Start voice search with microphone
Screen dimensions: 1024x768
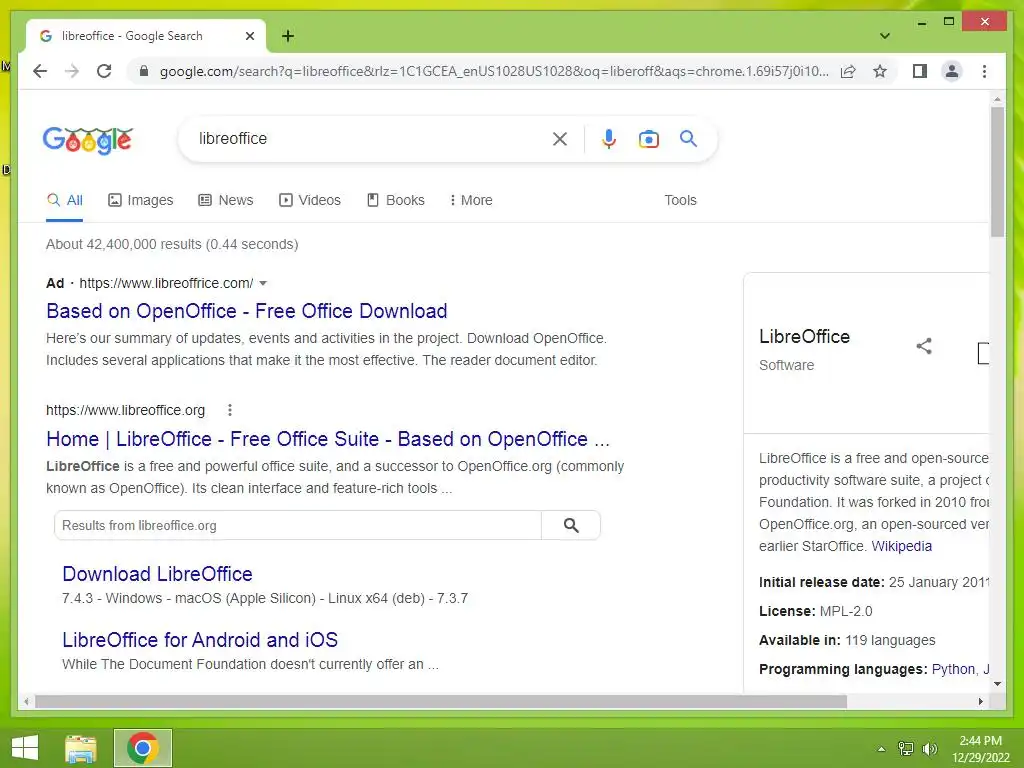click(x=609, y=139)
